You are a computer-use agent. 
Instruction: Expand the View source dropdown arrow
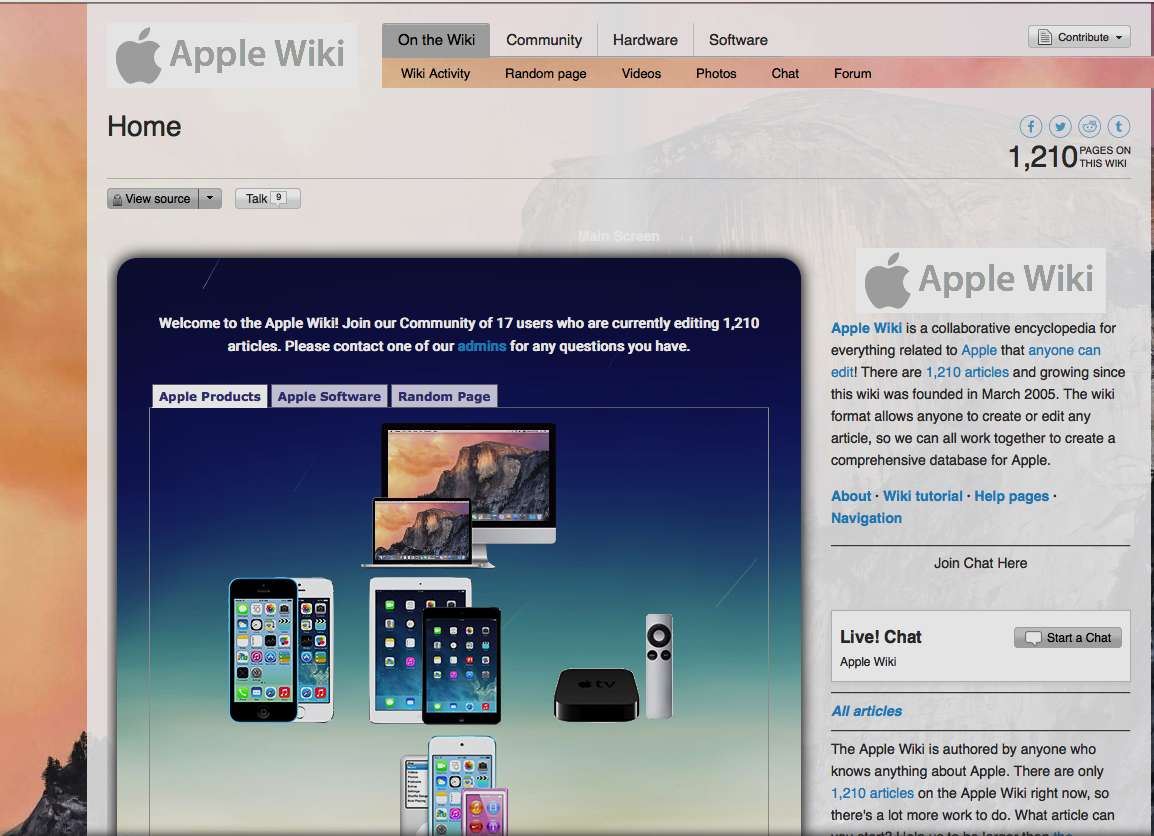(x=210, y=199)
